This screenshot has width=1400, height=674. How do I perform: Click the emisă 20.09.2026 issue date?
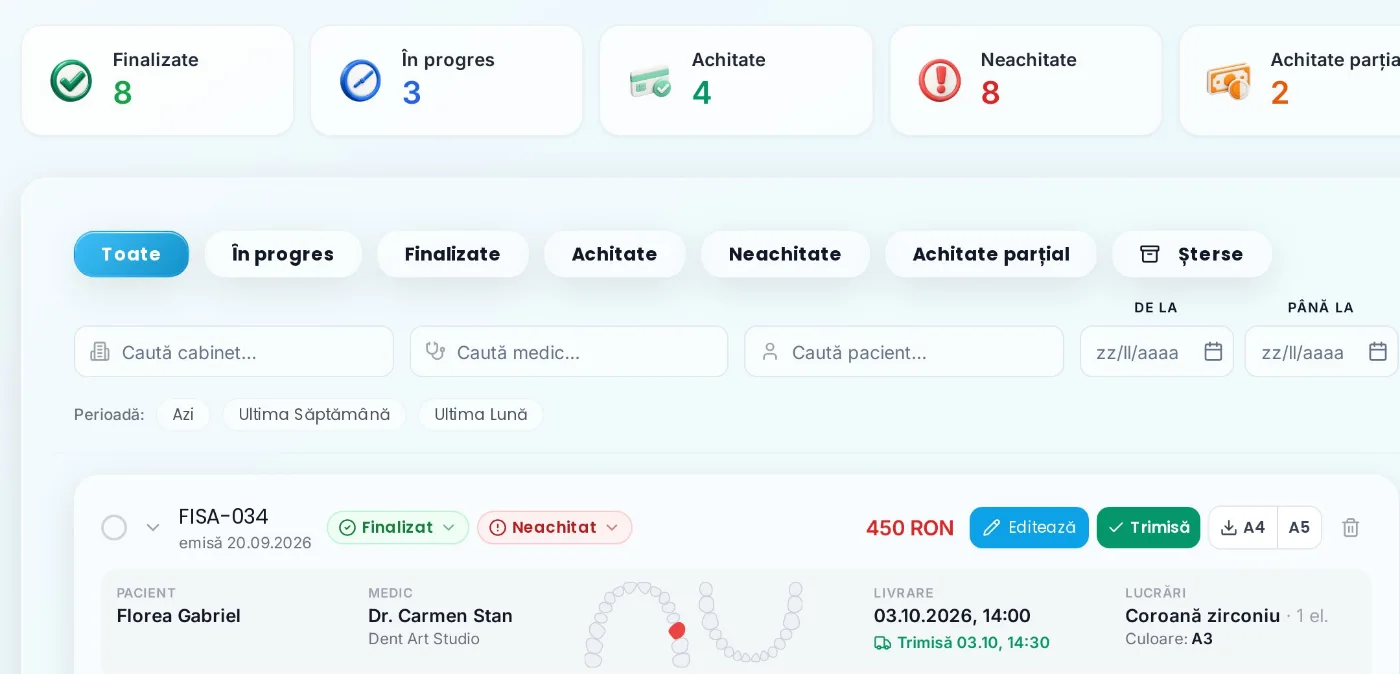(245, 543)
